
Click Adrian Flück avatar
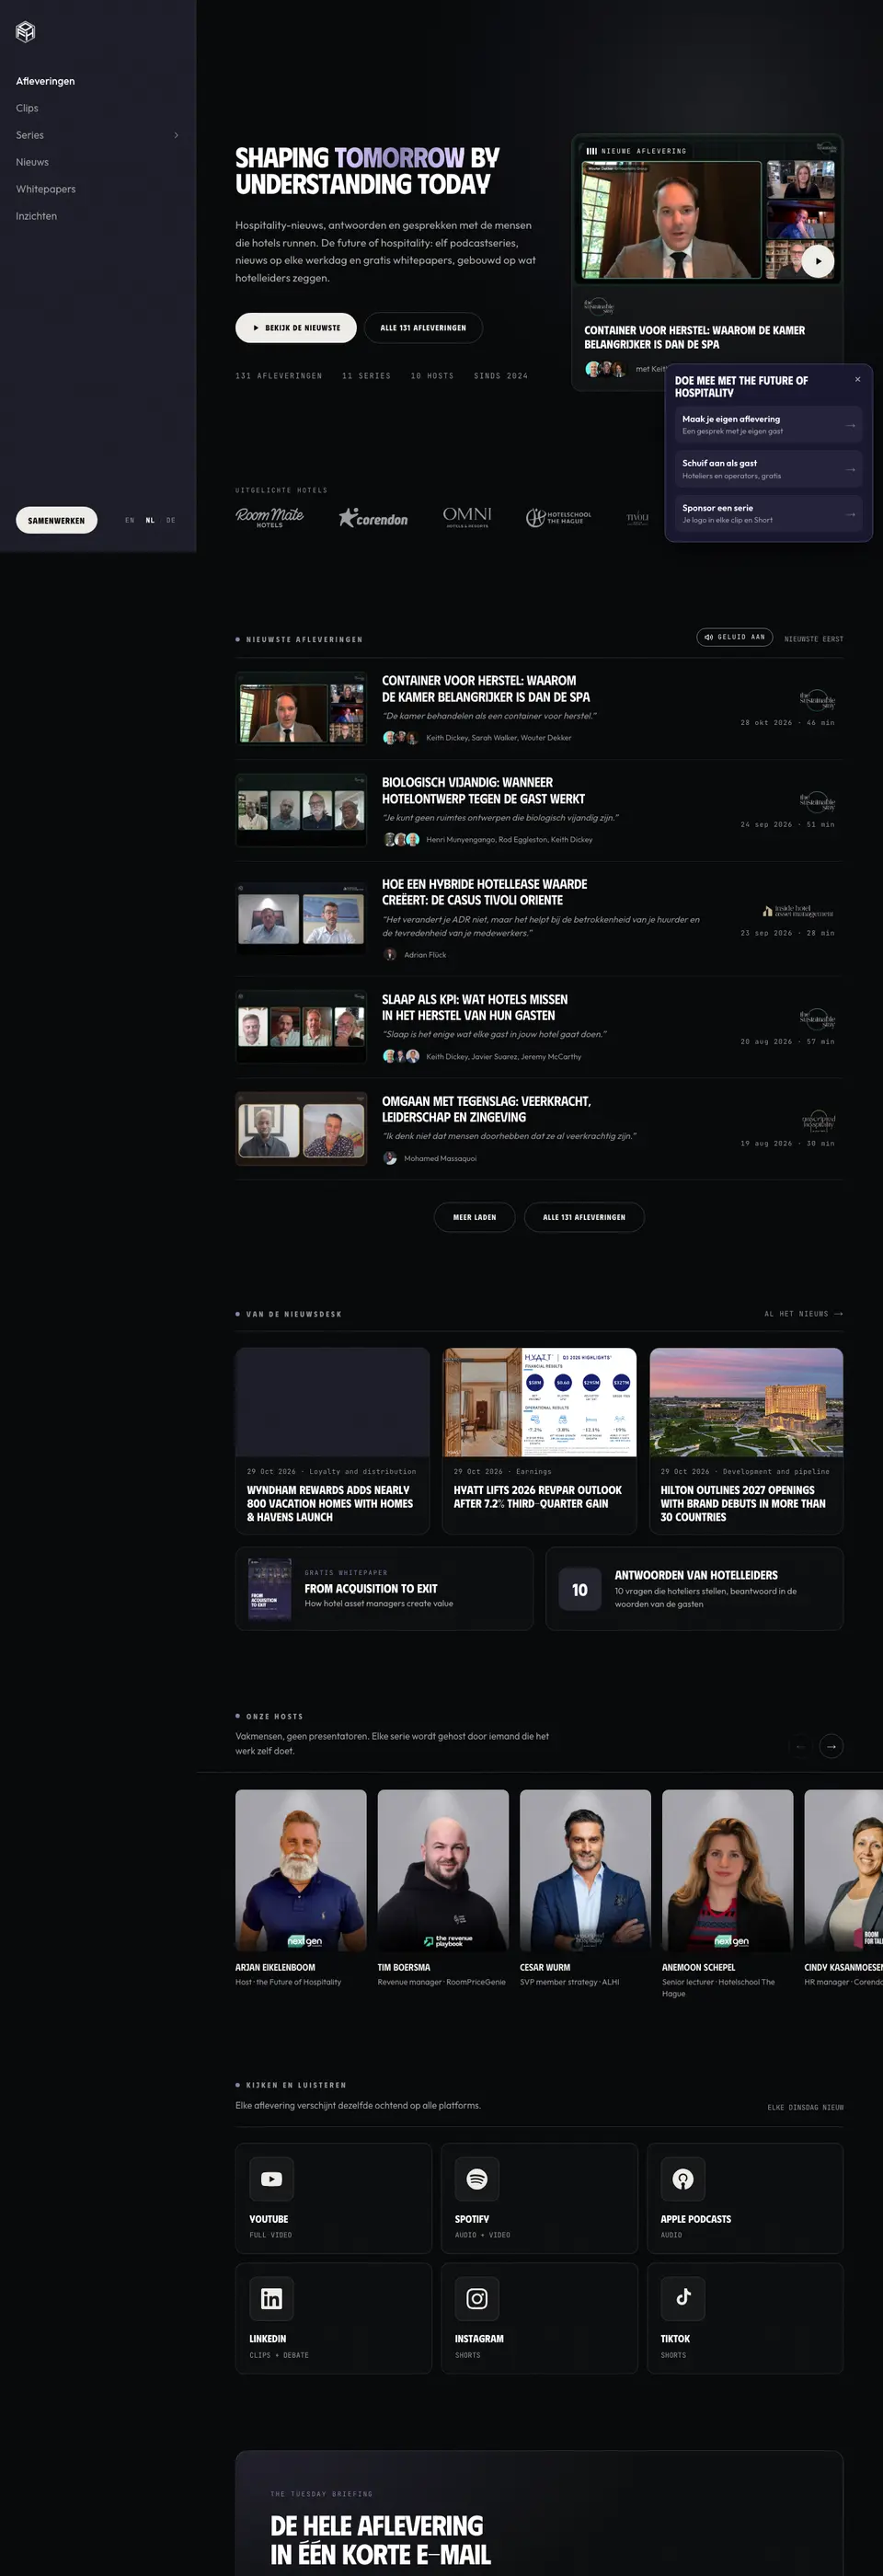390,954
